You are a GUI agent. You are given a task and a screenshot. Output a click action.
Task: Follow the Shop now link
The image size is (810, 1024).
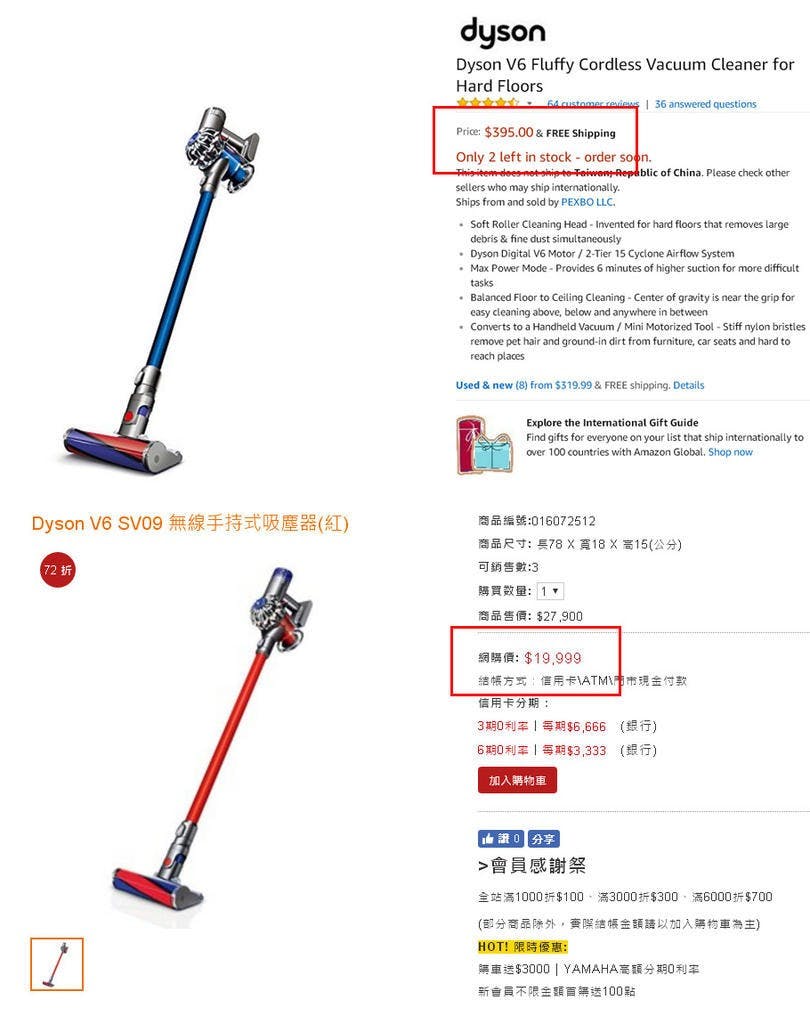coord(730,452)
